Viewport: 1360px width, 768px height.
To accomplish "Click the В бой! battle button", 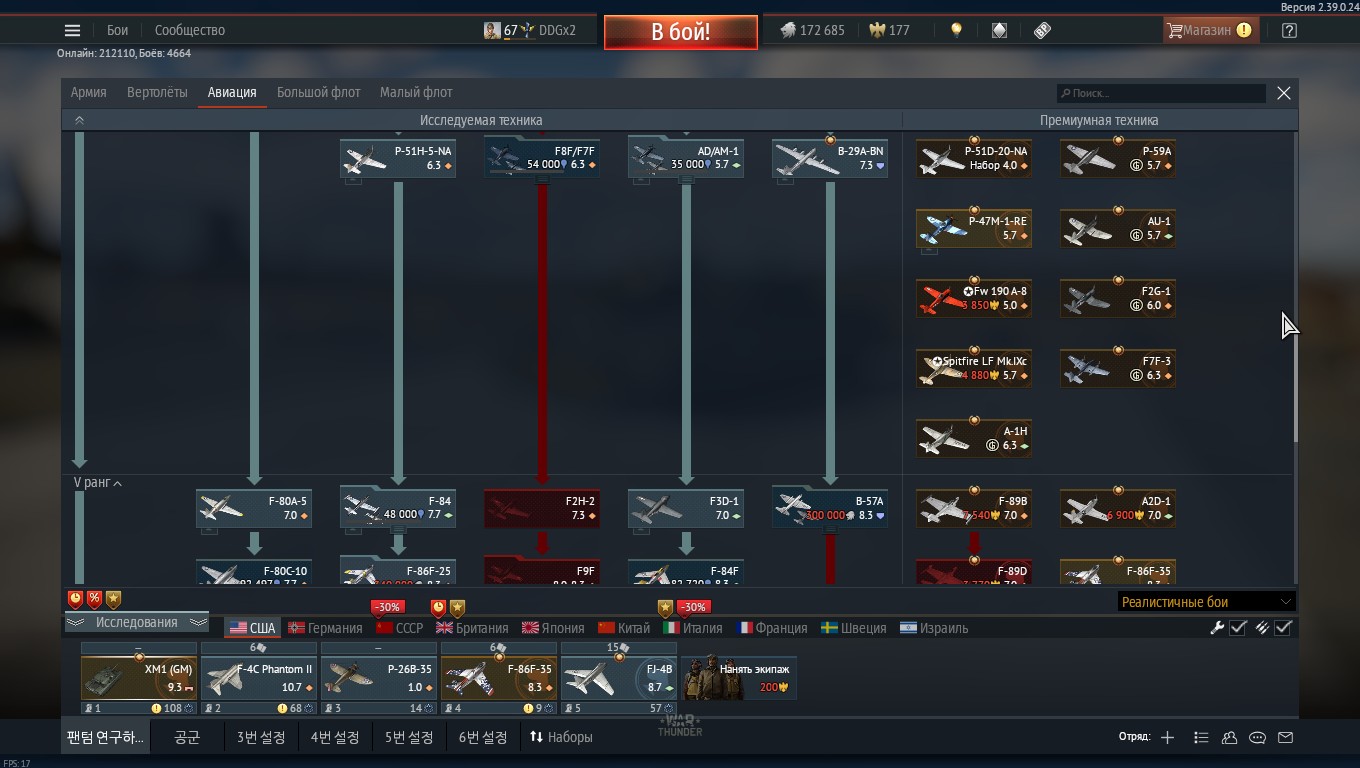I will click(x=680, y=32).
